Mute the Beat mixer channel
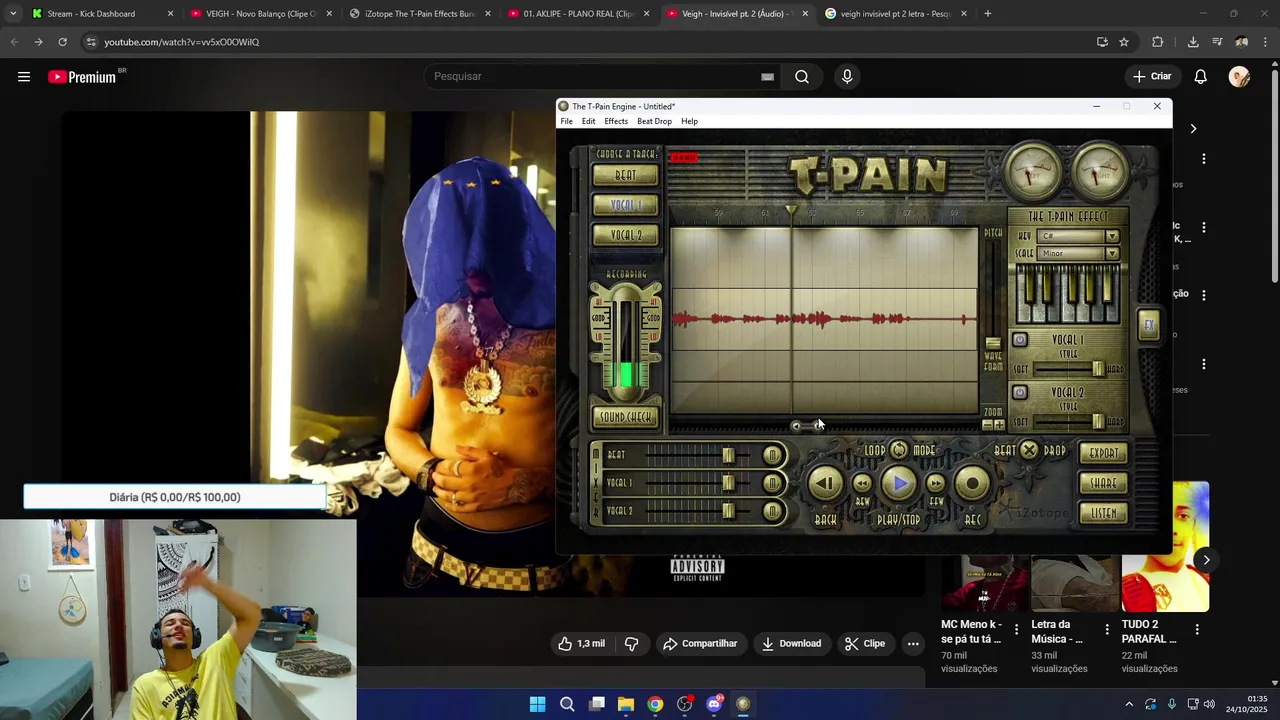Viewport: 1280px width, 720px height. pyautogui.click(x=772, y=455)
